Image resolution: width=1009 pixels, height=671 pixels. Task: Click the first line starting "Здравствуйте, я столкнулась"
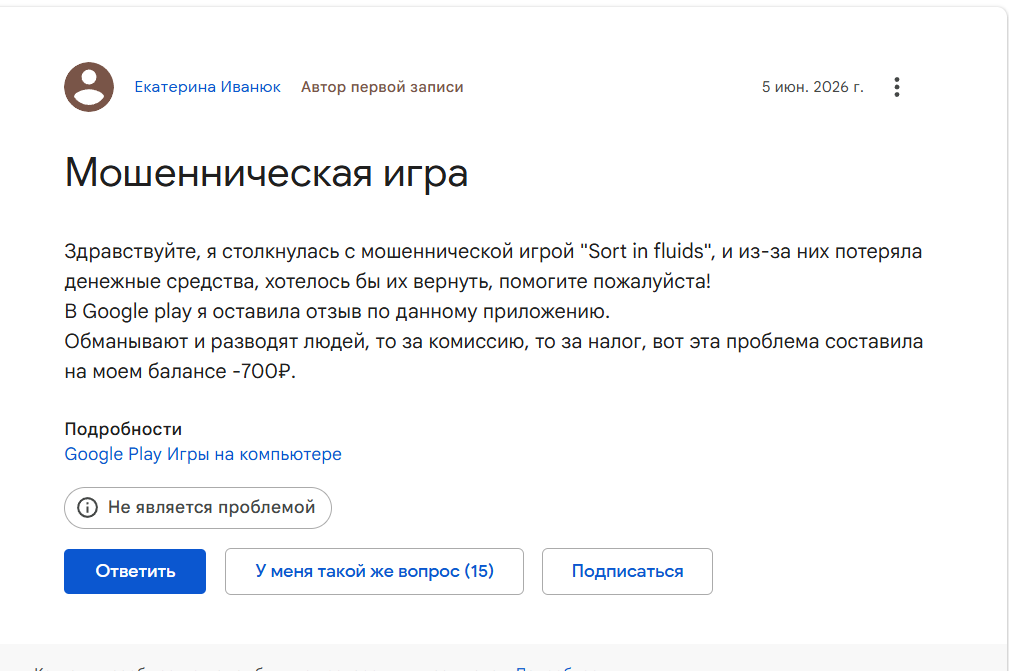493,251
